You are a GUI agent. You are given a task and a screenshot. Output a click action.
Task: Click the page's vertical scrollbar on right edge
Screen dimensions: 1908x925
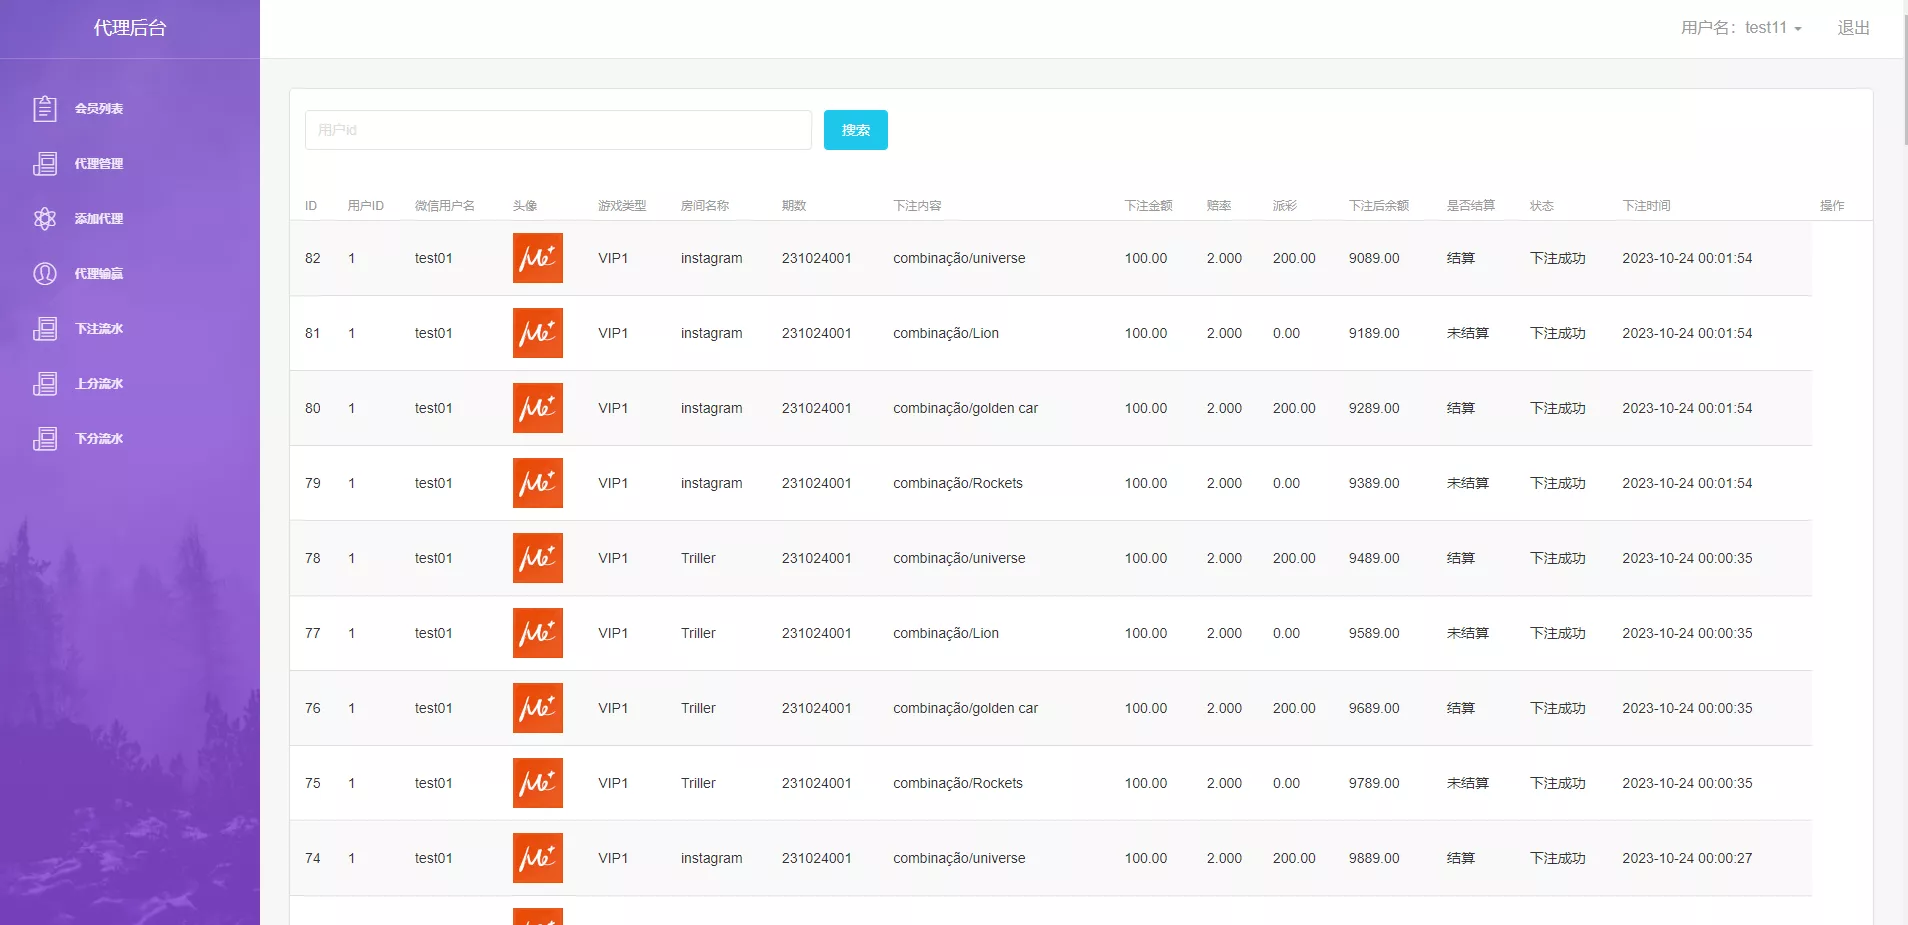(x=1903, y=80)
